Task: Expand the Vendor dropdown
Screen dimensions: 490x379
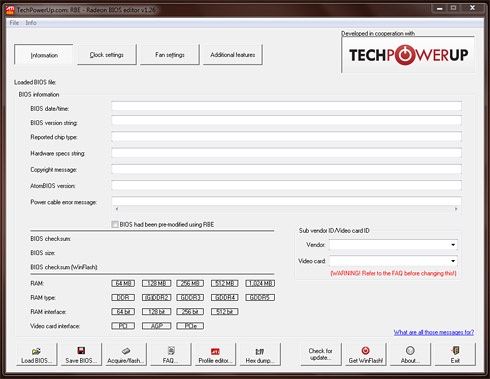Action: 453,245
